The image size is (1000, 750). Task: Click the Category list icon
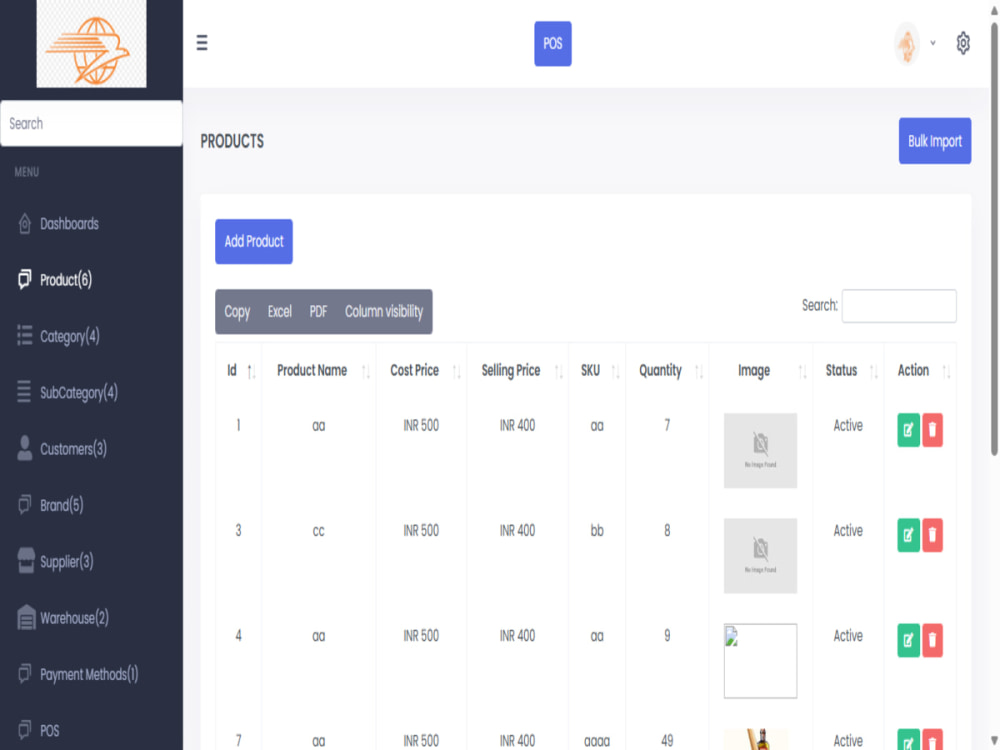(24, 335)
